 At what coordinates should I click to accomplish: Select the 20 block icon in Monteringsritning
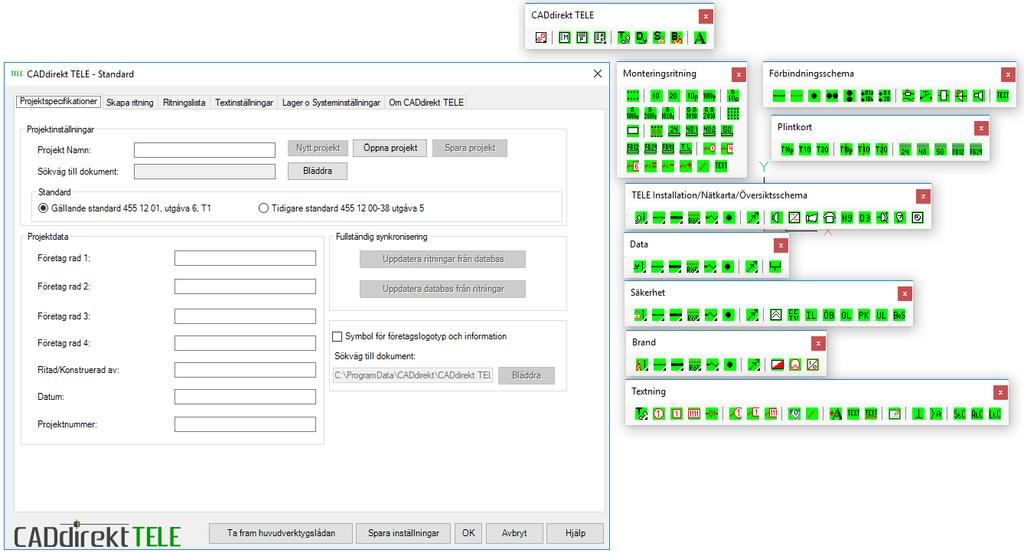click(673, 96)
